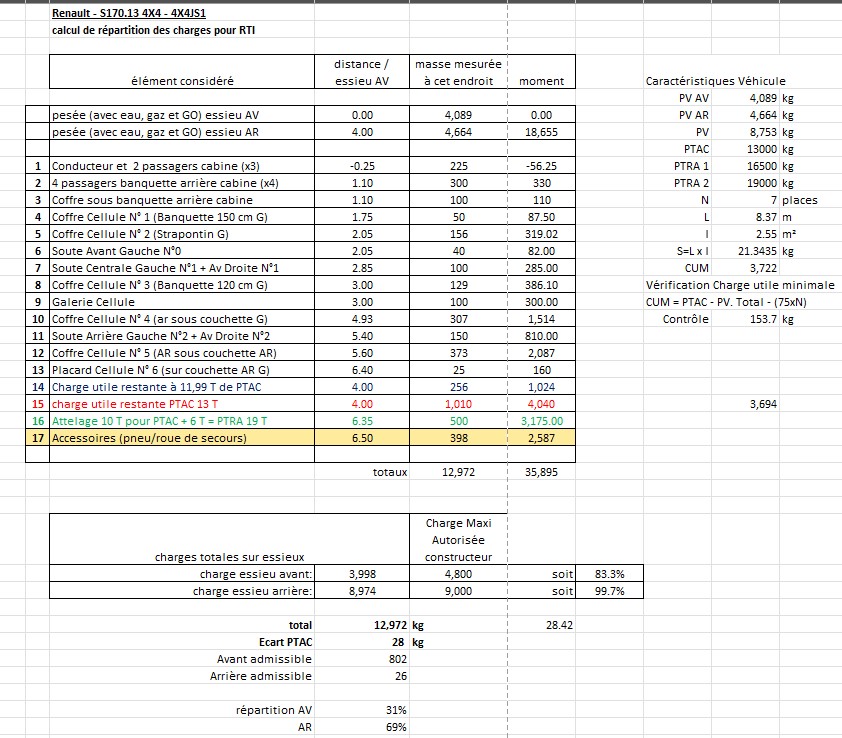Image resolution: width=842 pixels, height=738 pixels.
Task: Select the front axle percentage 83.3%
Action: (x=609, y=574)
